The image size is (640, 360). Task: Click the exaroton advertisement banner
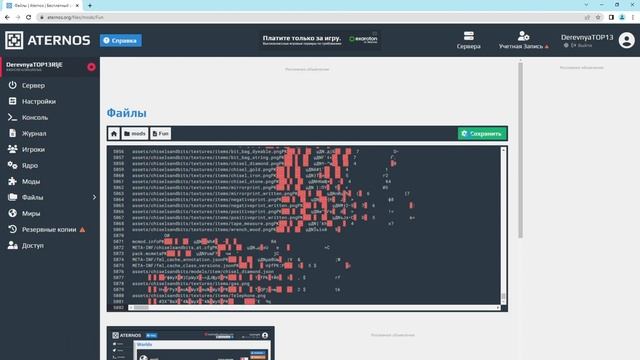tap(320, 40)
